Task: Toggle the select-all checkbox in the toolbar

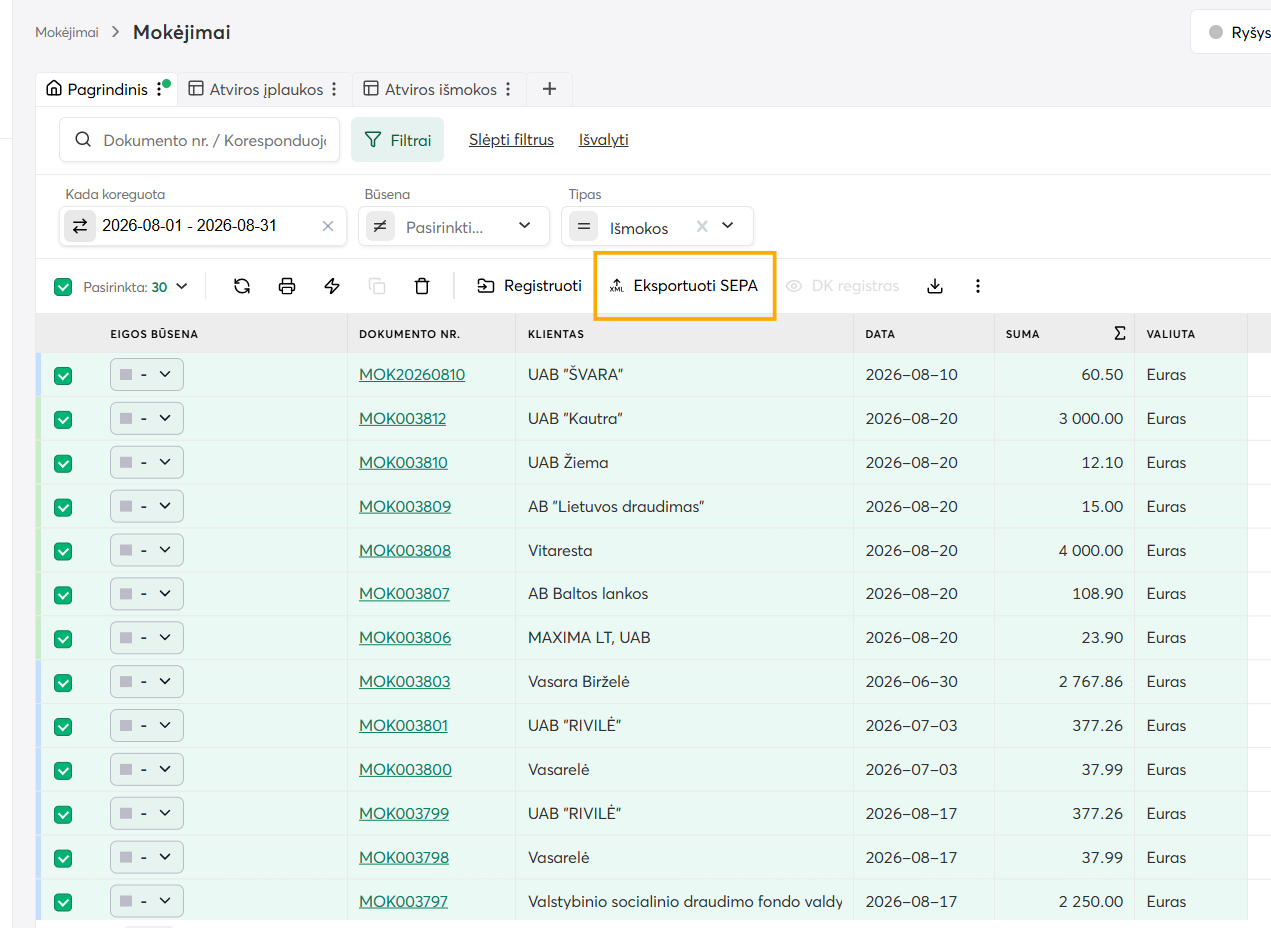Action: click(63, 287)
